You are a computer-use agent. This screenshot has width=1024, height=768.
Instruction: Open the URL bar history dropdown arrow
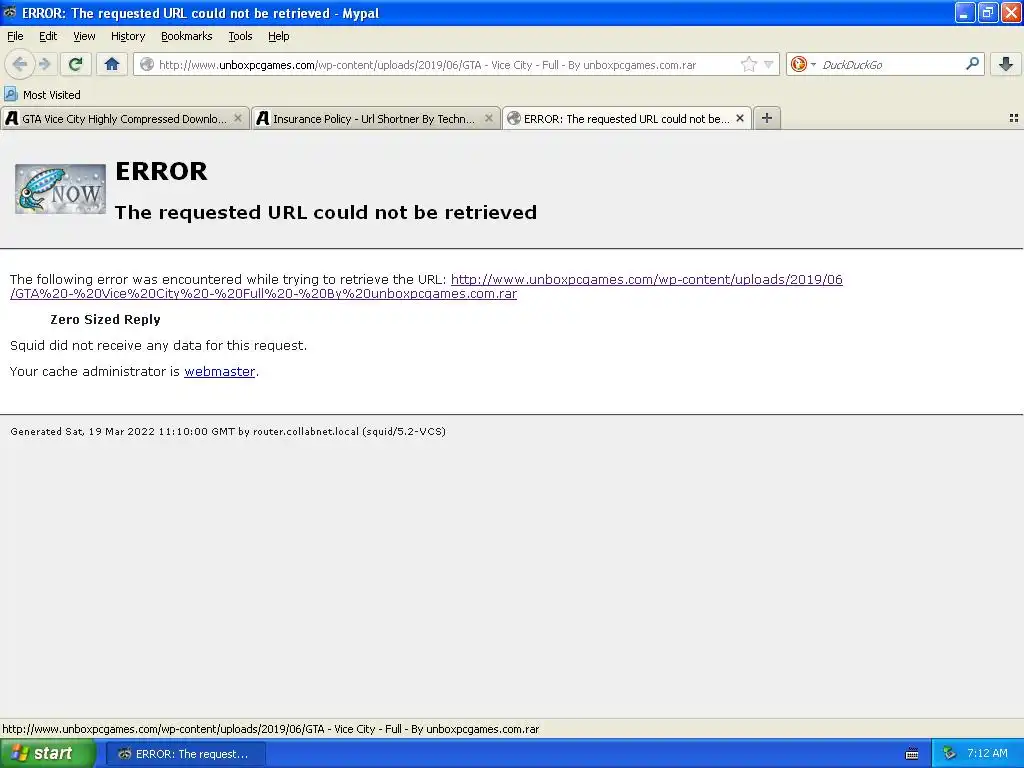click(x=769, y=64)
